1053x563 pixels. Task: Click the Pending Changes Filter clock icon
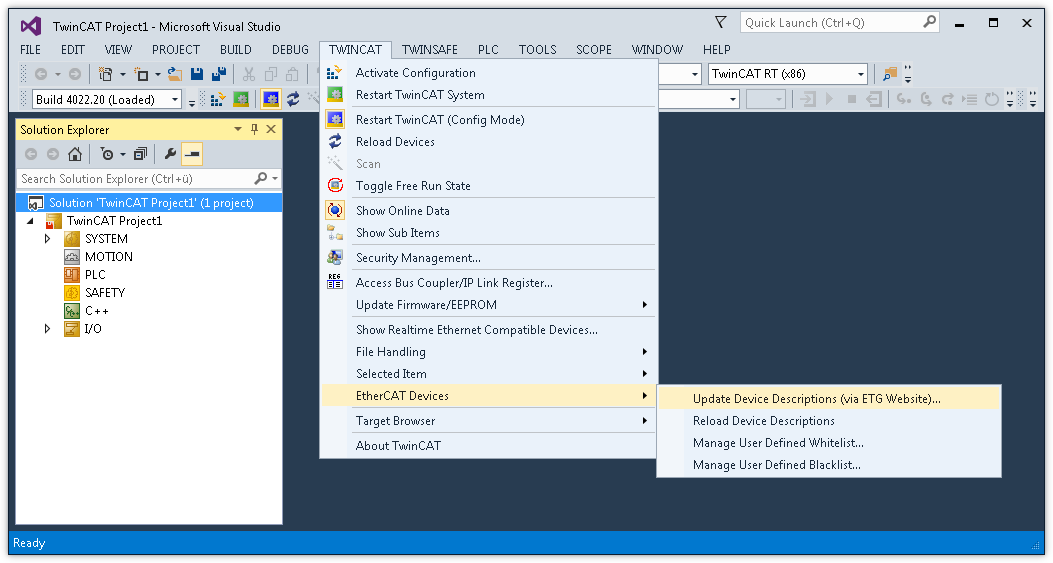(x=107, y=155)
